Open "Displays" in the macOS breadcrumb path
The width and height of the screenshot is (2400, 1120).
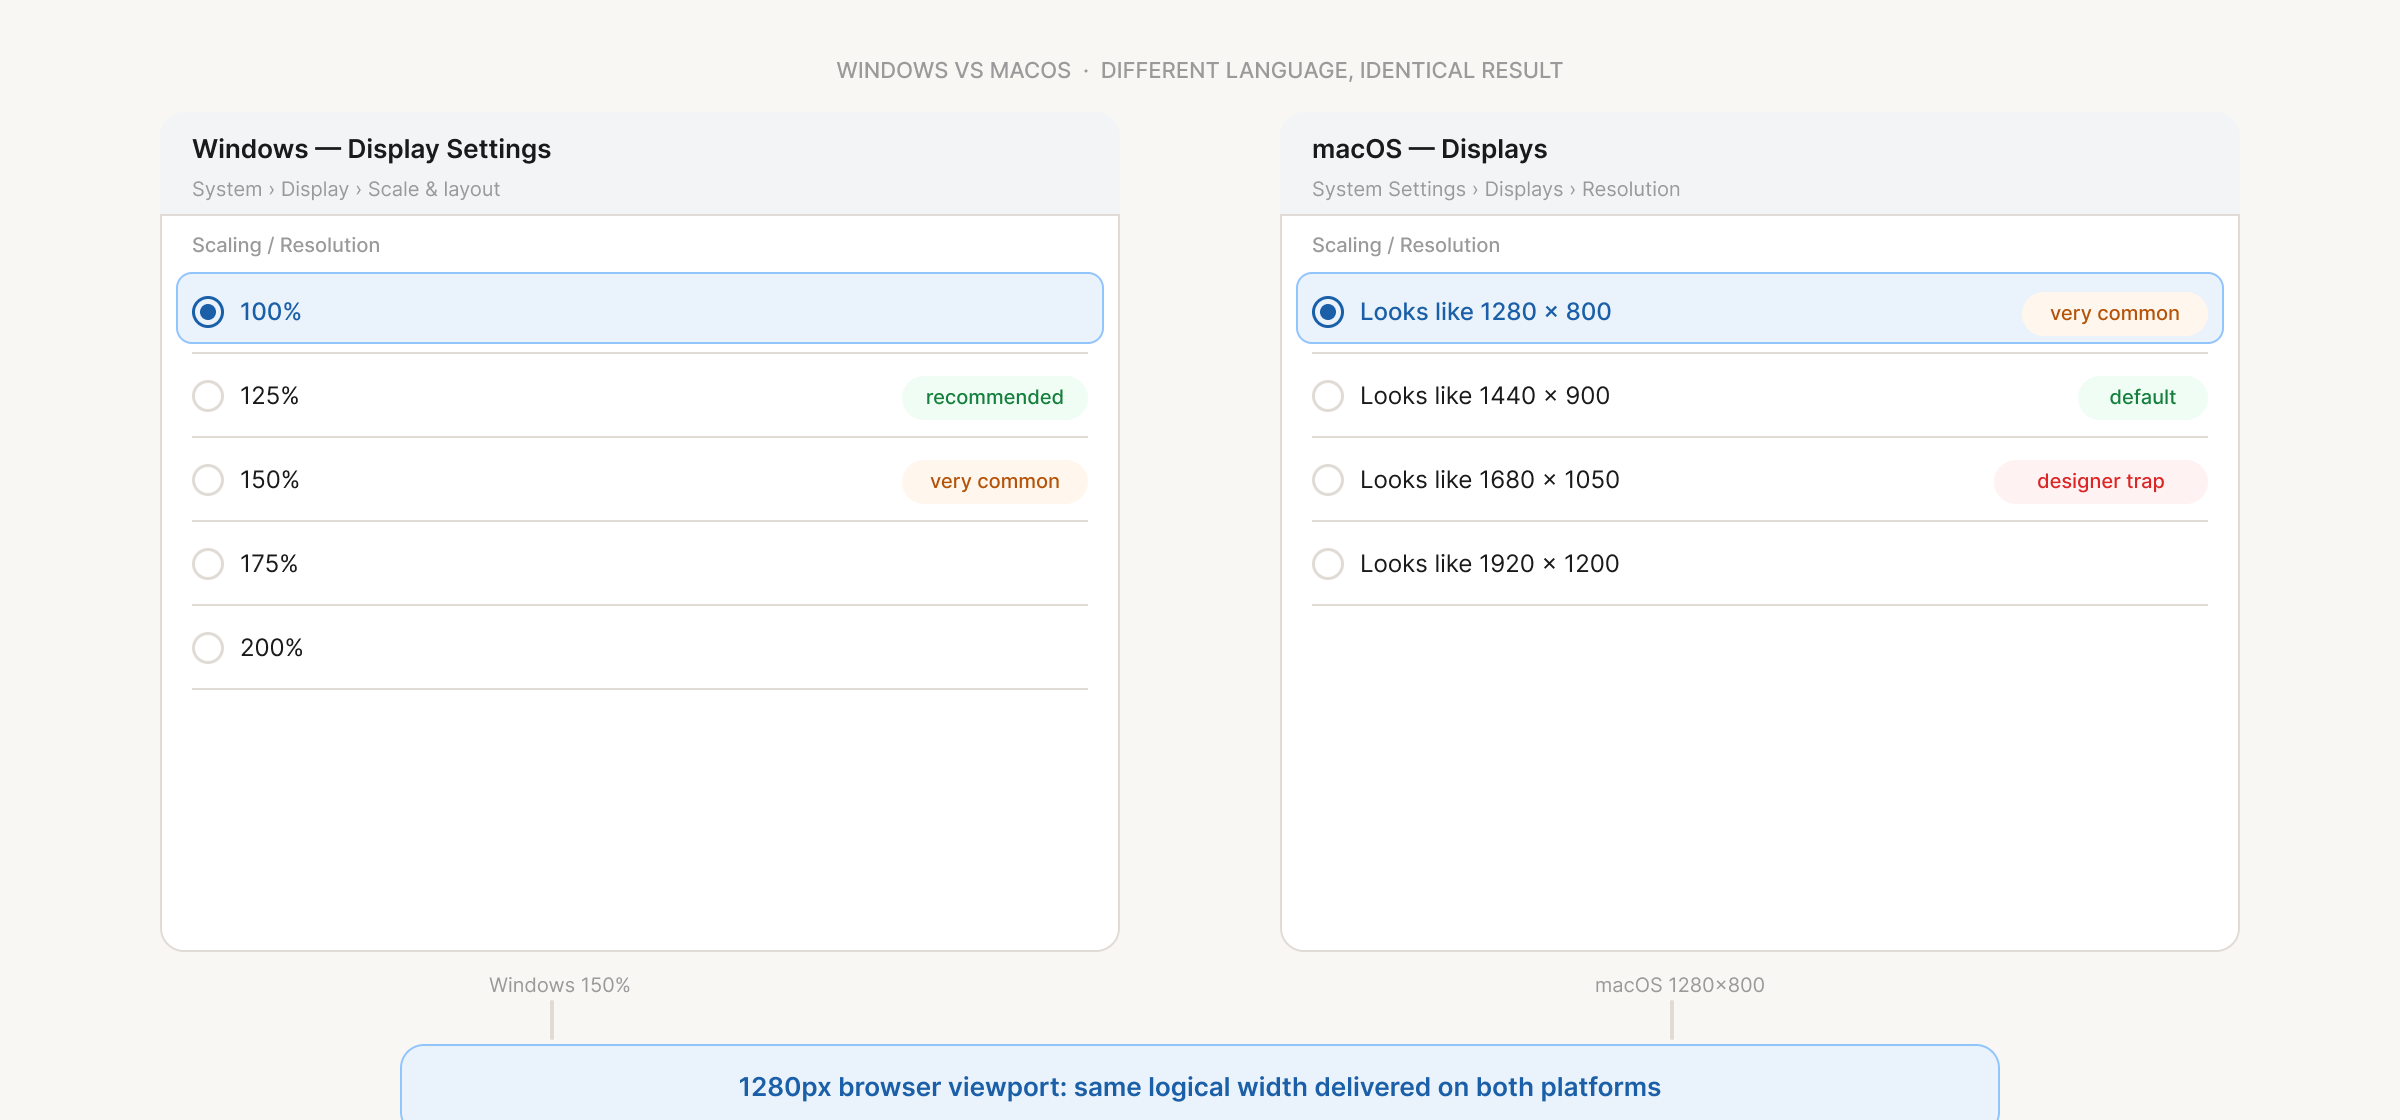tap(1524, 189)
